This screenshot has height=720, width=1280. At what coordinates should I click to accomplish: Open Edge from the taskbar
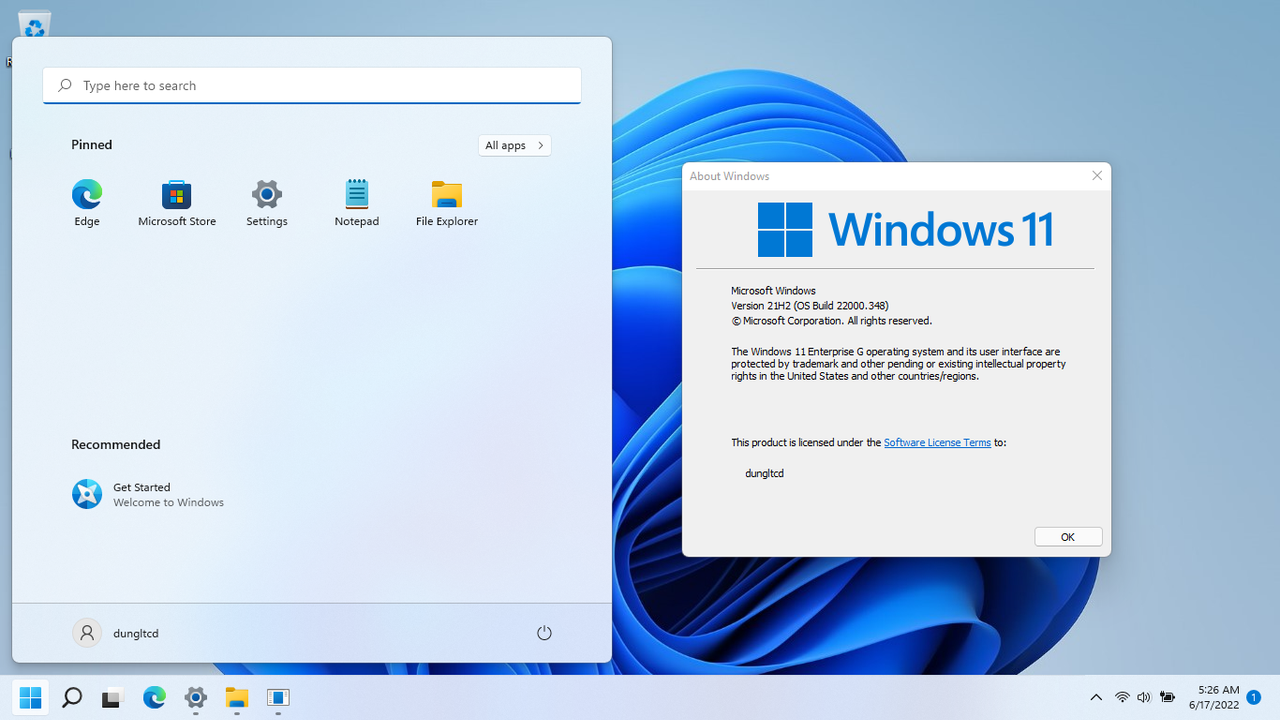tap(154, 697)
